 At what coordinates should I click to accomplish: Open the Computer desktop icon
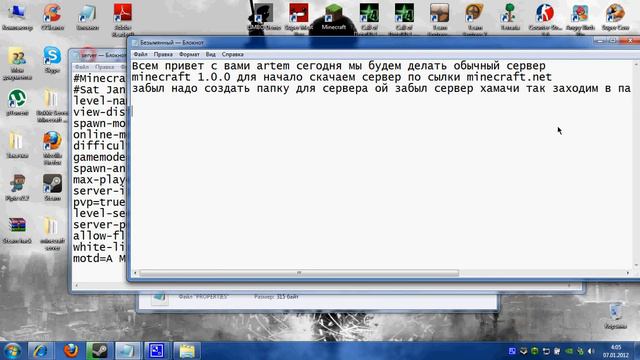[x=17, y=17]
